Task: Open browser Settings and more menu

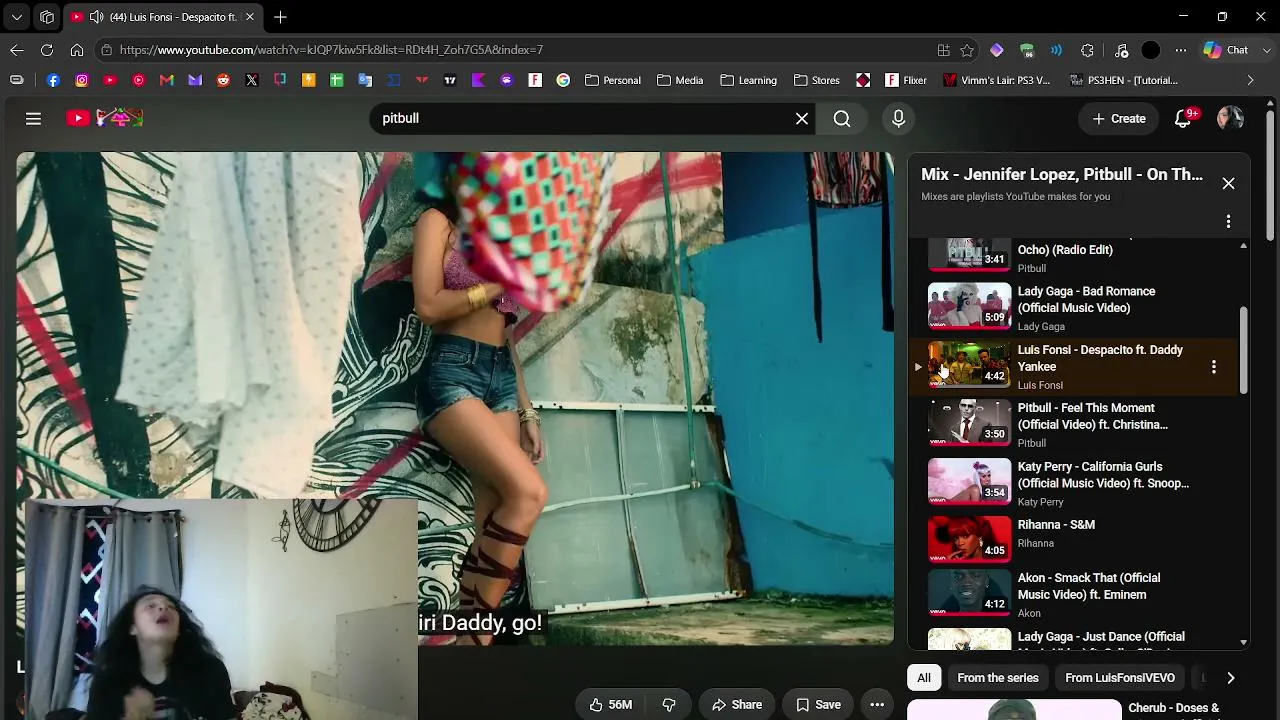Action: 1181,50
